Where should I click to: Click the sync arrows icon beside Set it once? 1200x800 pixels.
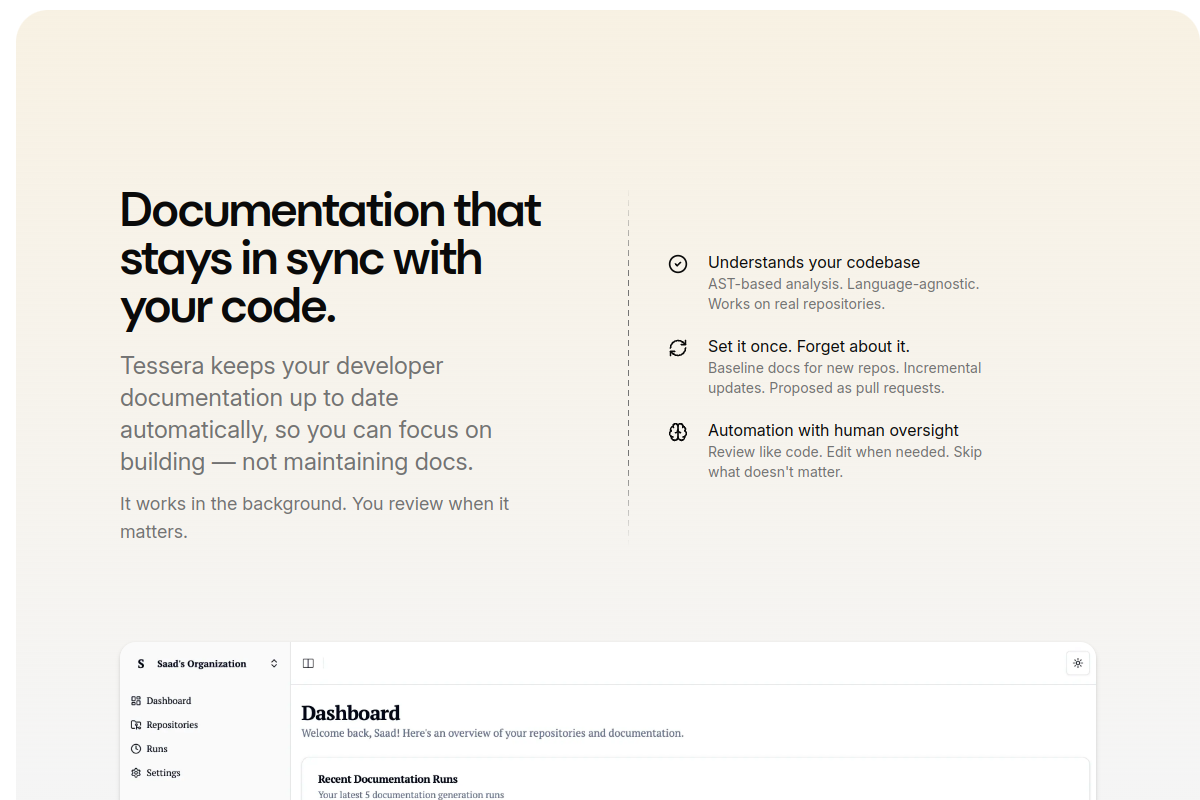678,348
